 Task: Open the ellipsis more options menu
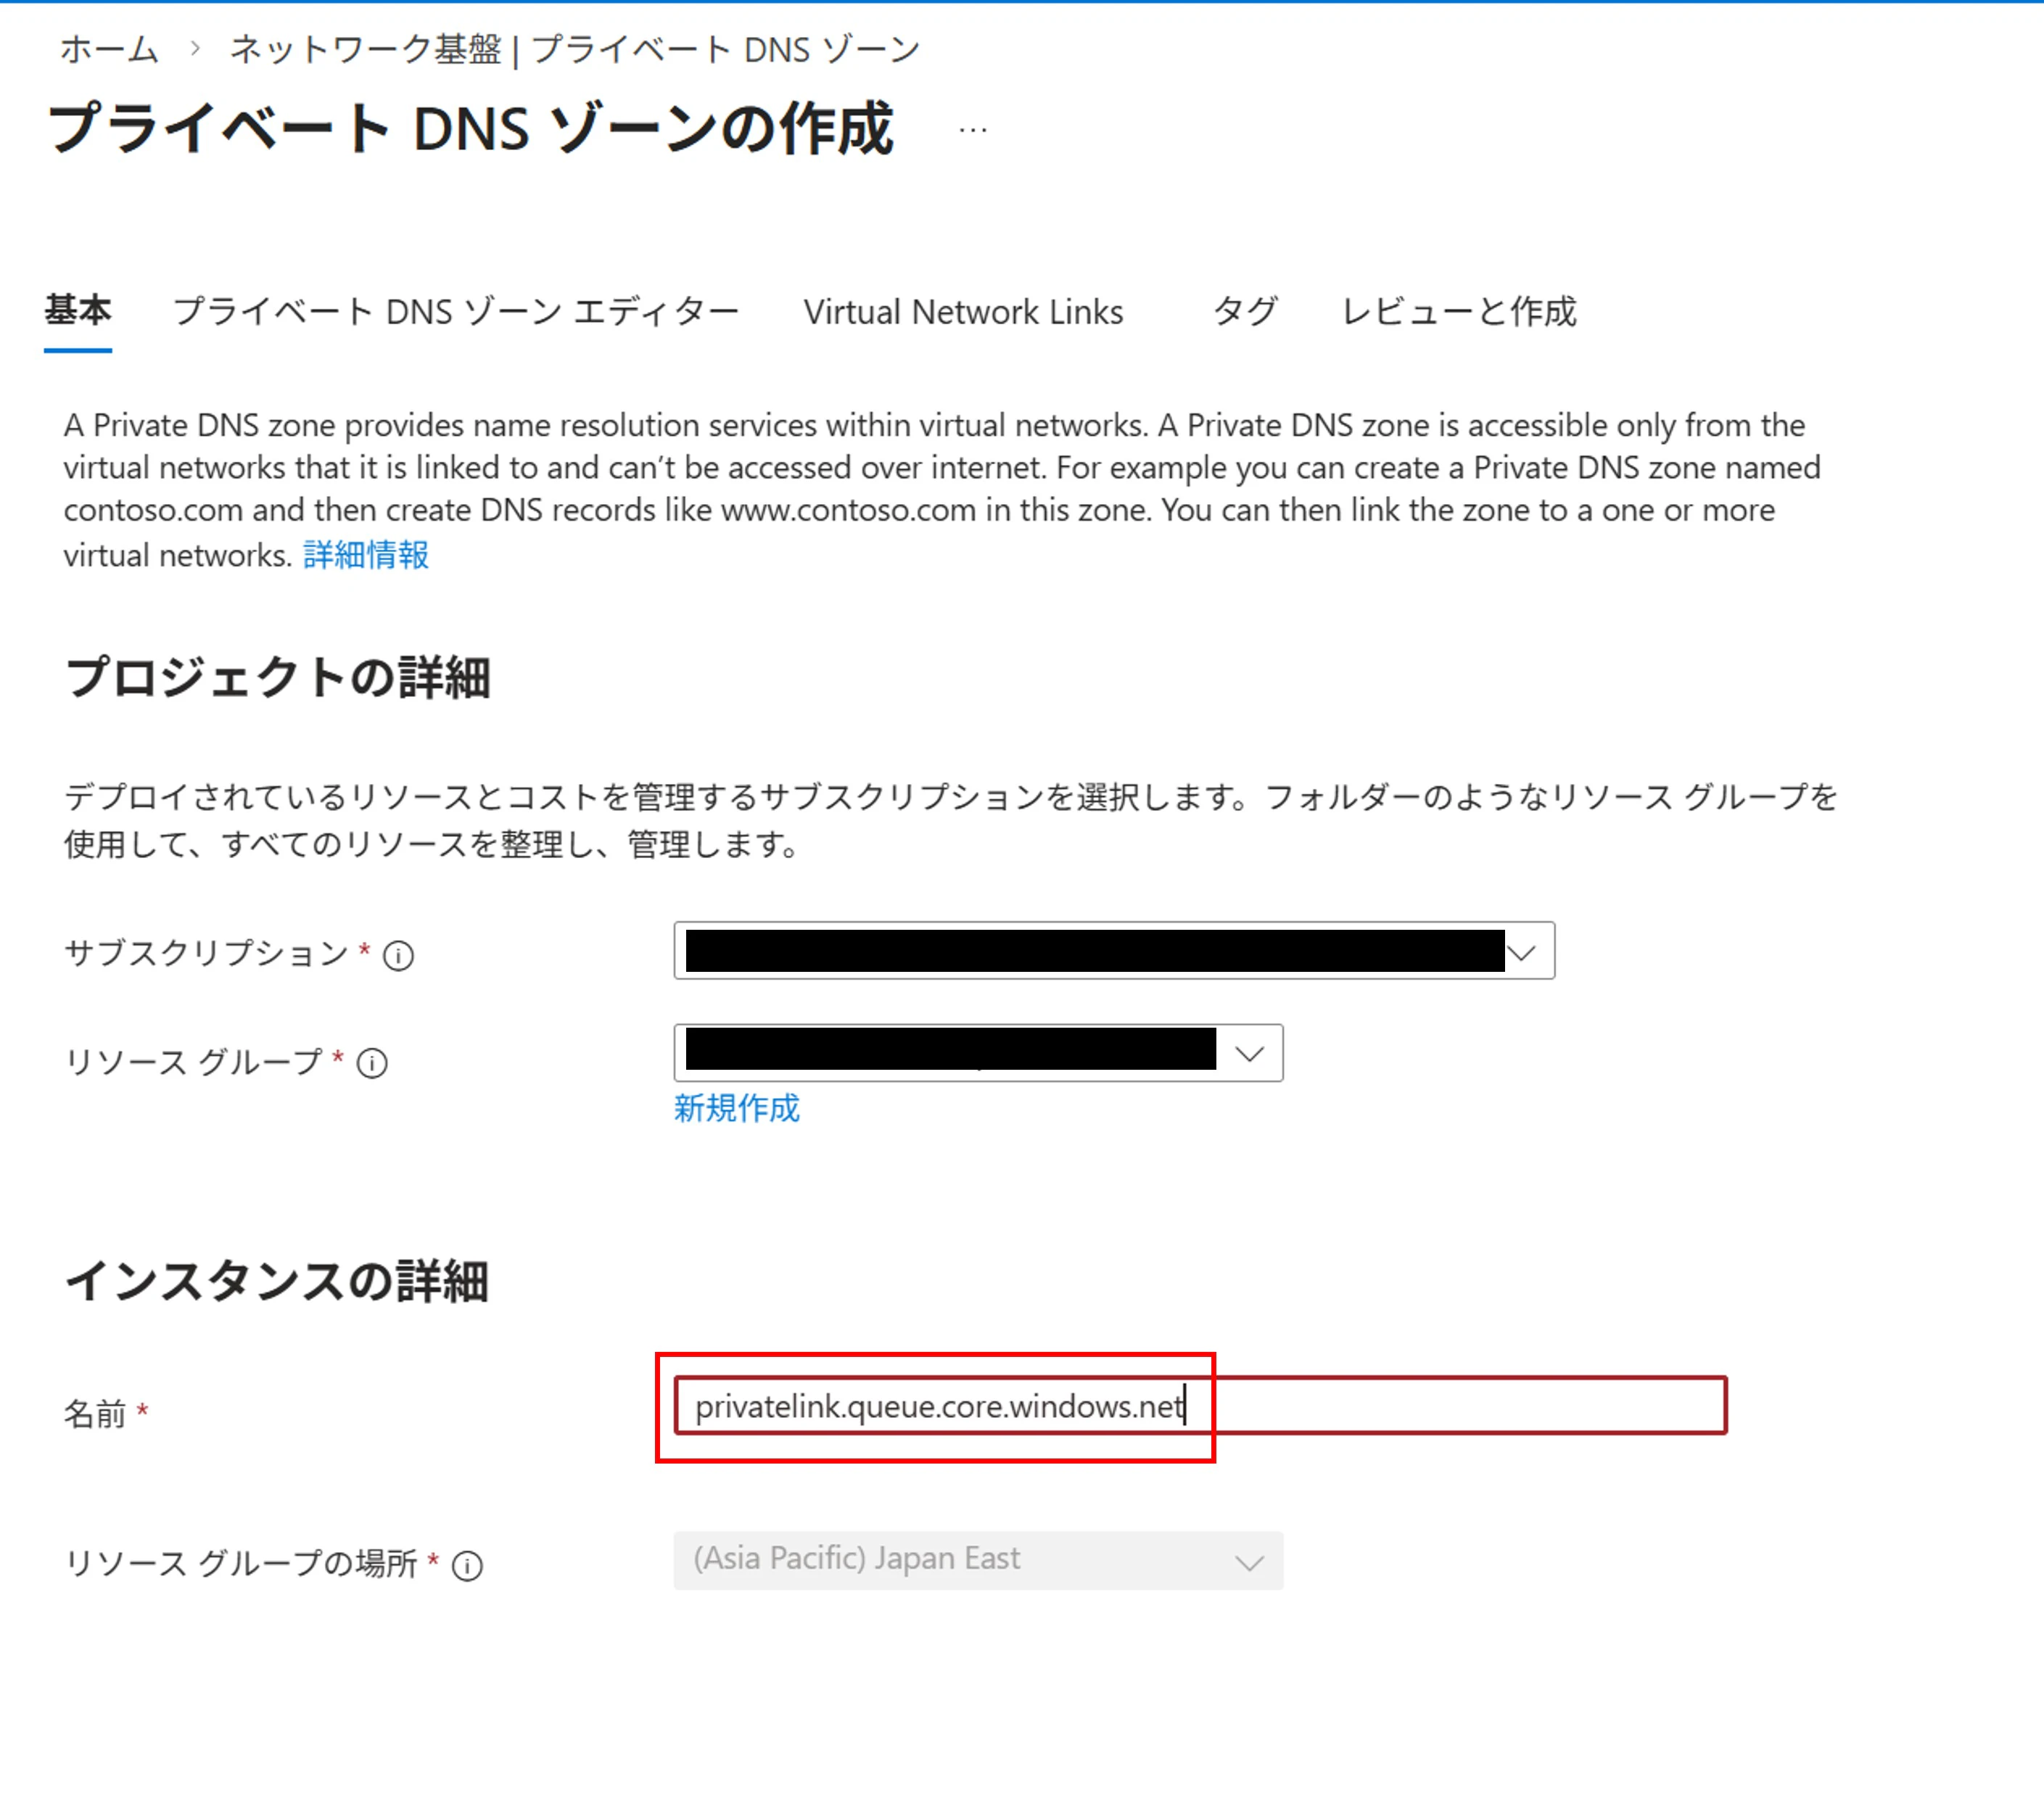[x=972, y=130]
